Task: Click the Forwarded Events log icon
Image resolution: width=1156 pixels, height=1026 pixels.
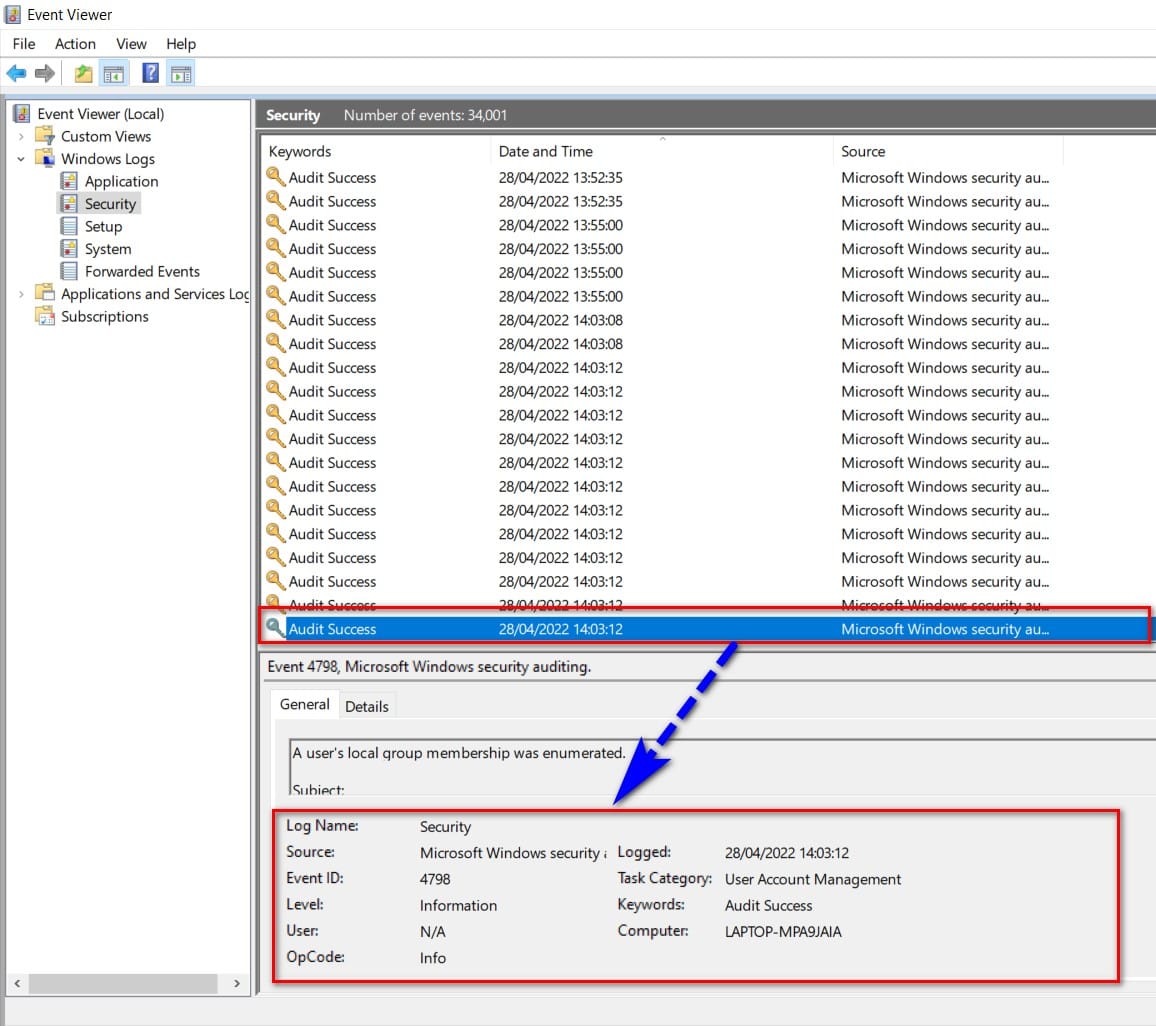Action: point(69,271)
